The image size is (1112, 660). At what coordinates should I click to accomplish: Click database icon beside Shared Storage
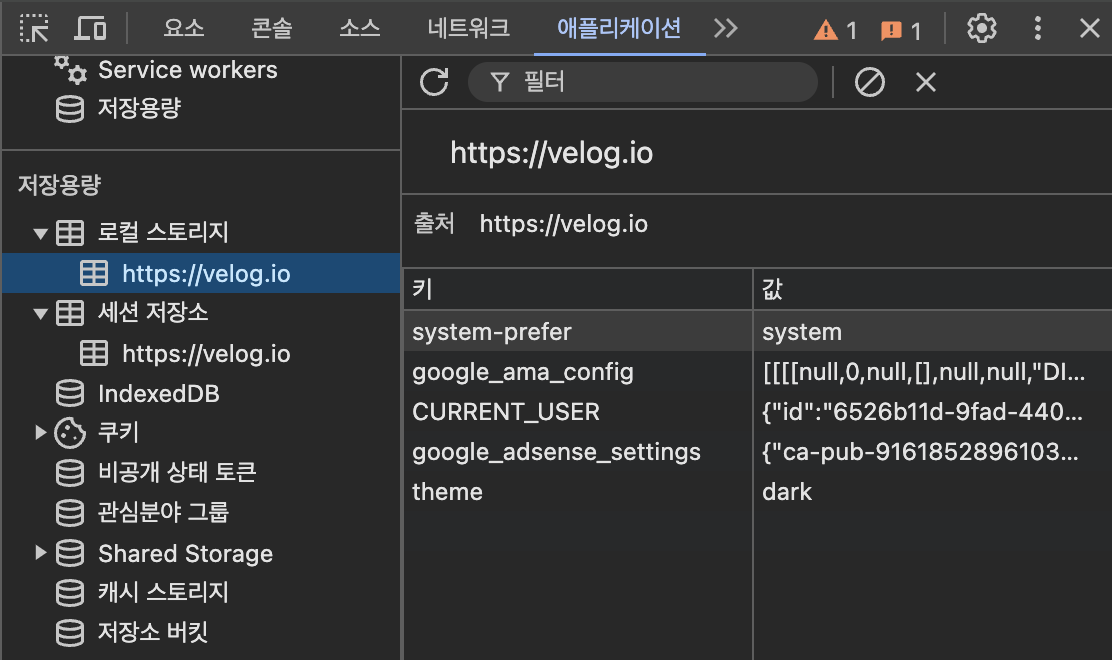[x=70, y=553]
